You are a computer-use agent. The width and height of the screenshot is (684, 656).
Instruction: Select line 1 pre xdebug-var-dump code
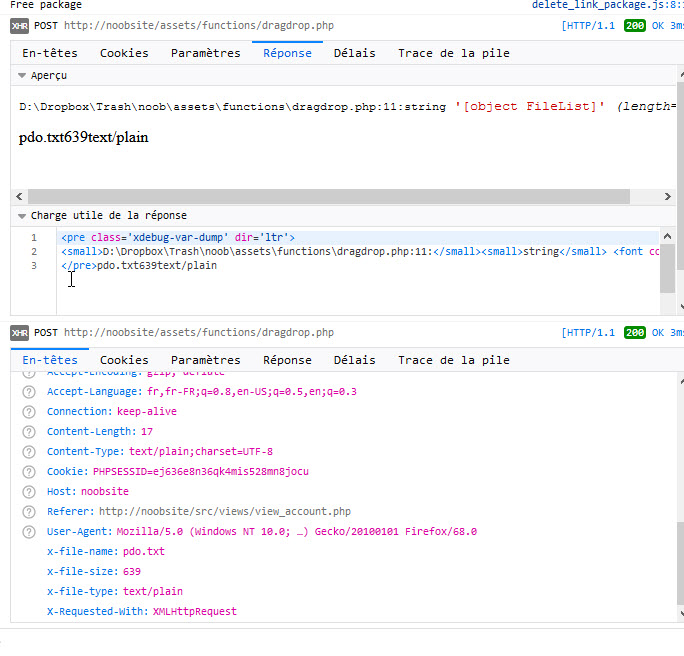pos(178,238)
